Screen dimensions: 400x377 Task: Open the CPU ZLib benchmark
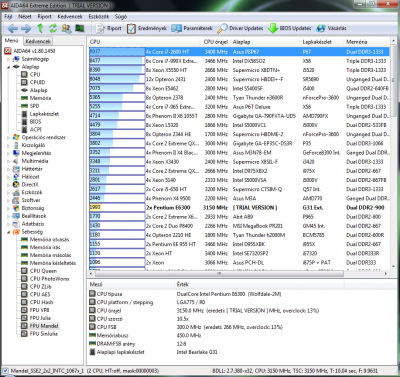pos(36,286)
